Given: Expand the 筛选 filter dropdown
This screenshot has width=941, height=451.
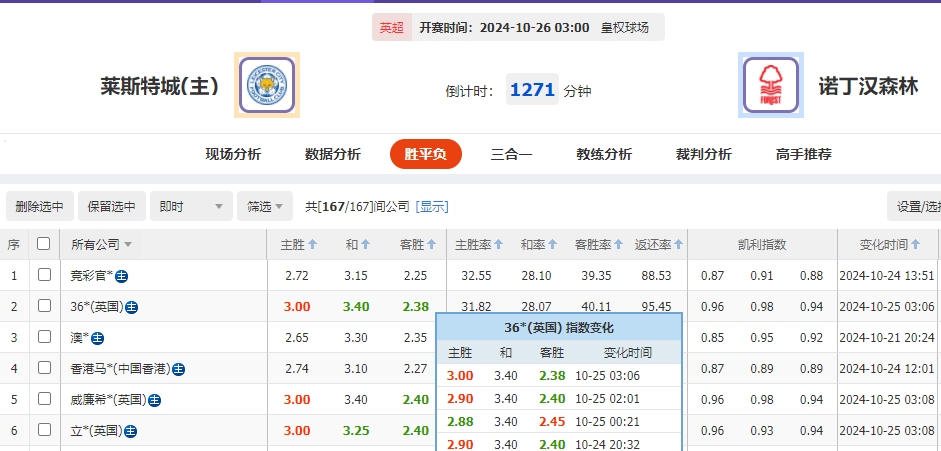Looking at the screenshot, I should pyautogui.click(x=264, y=207).
